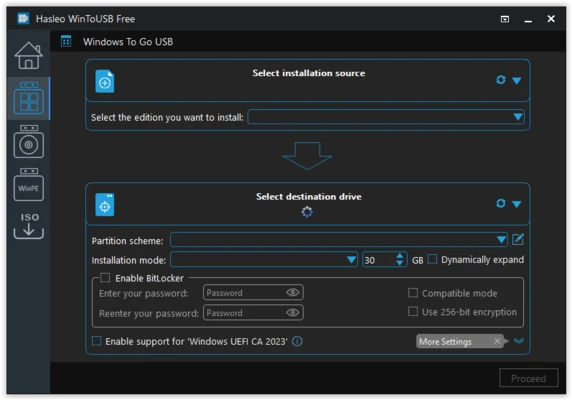Open the WinPE USB creator sidebar icon

pyautogui.click(x=28, y=185)
